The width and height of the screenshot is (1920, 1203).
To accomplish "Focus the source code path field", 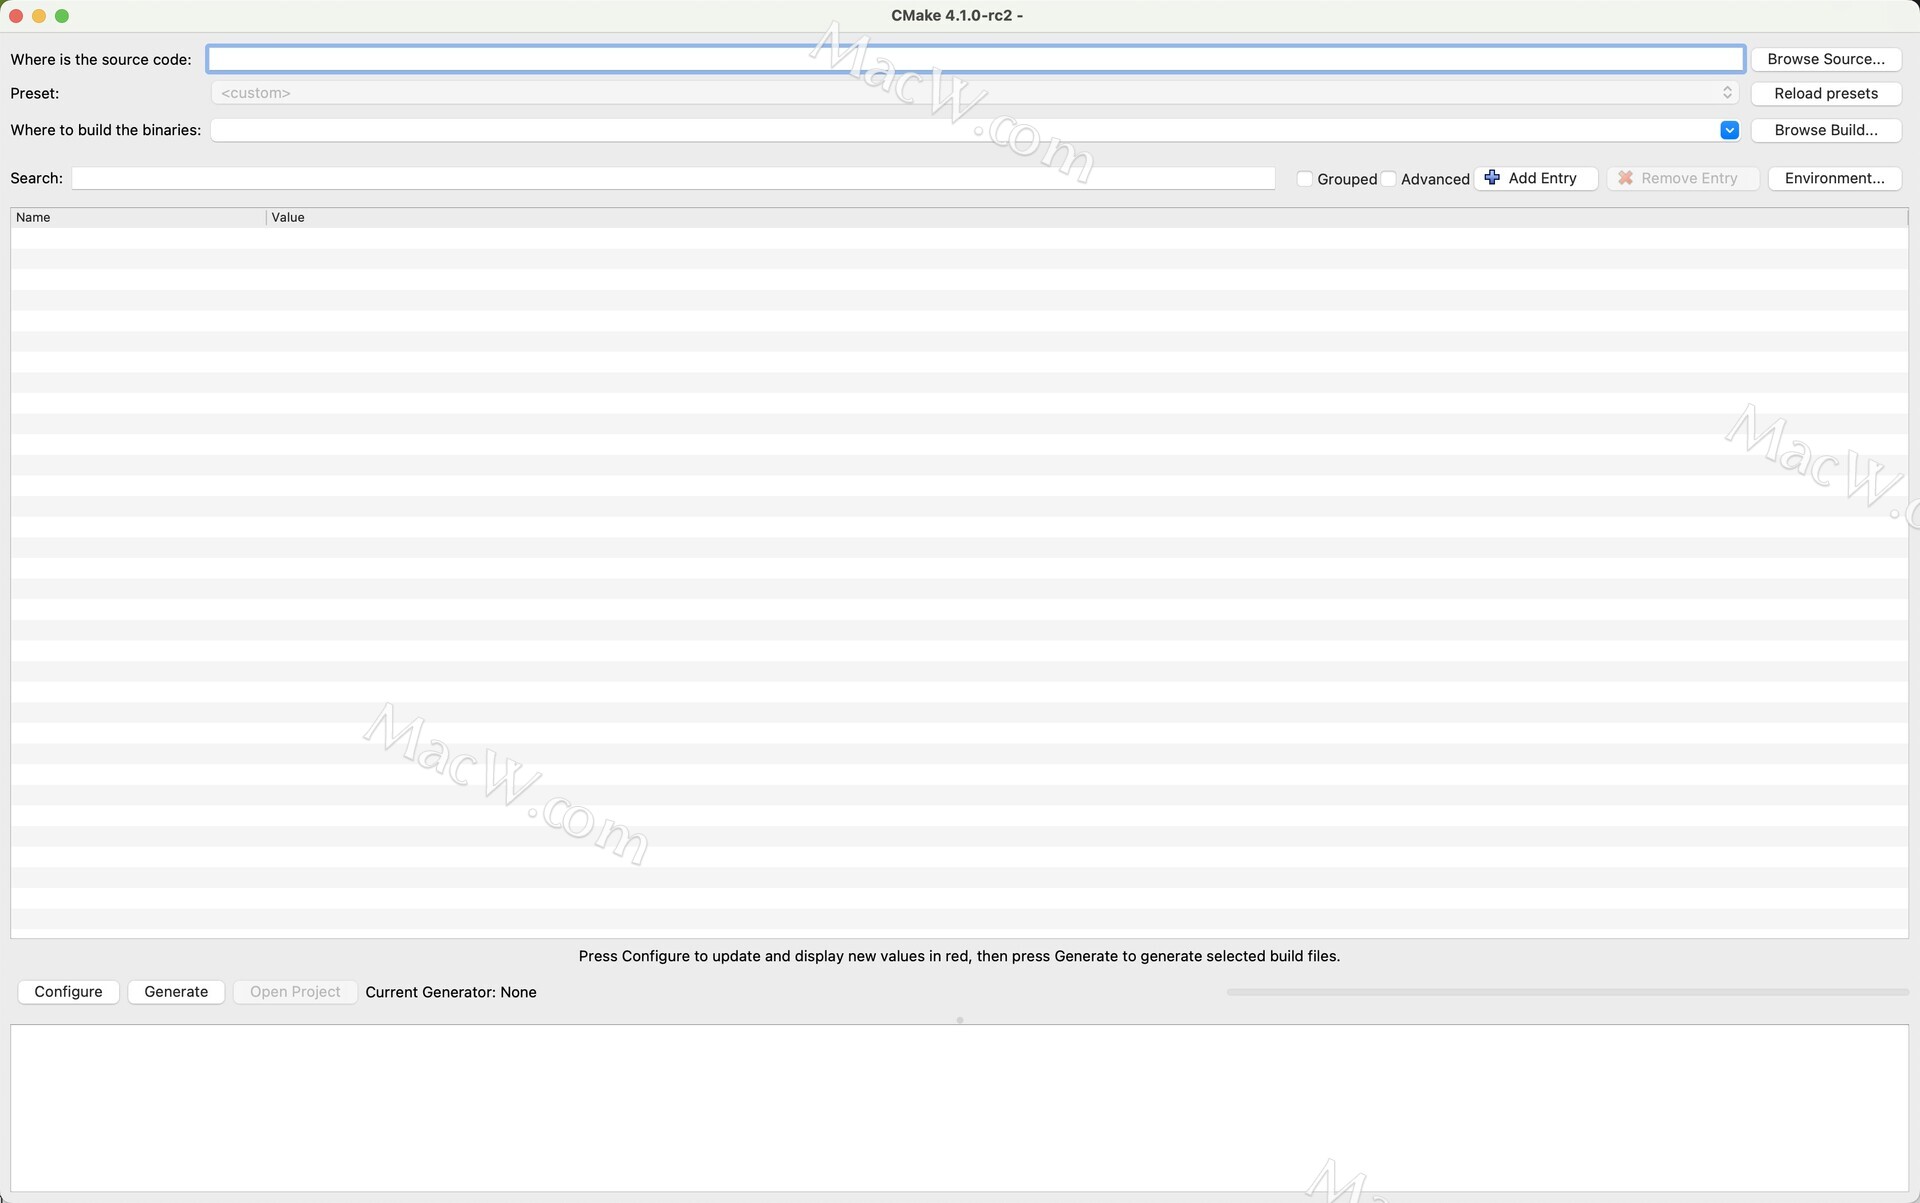I will (976, 59).
